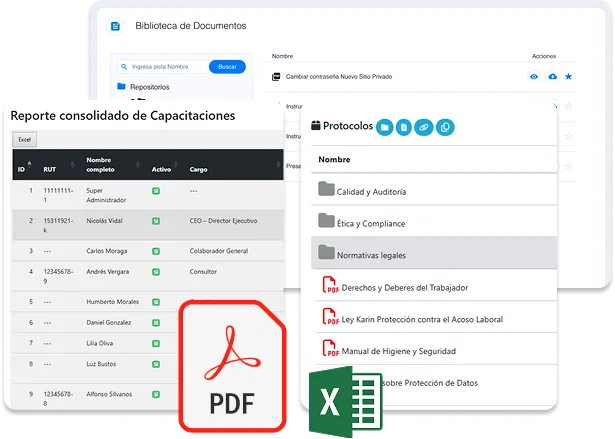Click the Biblioteca de Documentos page icon
The height and width of the screenshot is (439, 615).
[x=115, y=26]
